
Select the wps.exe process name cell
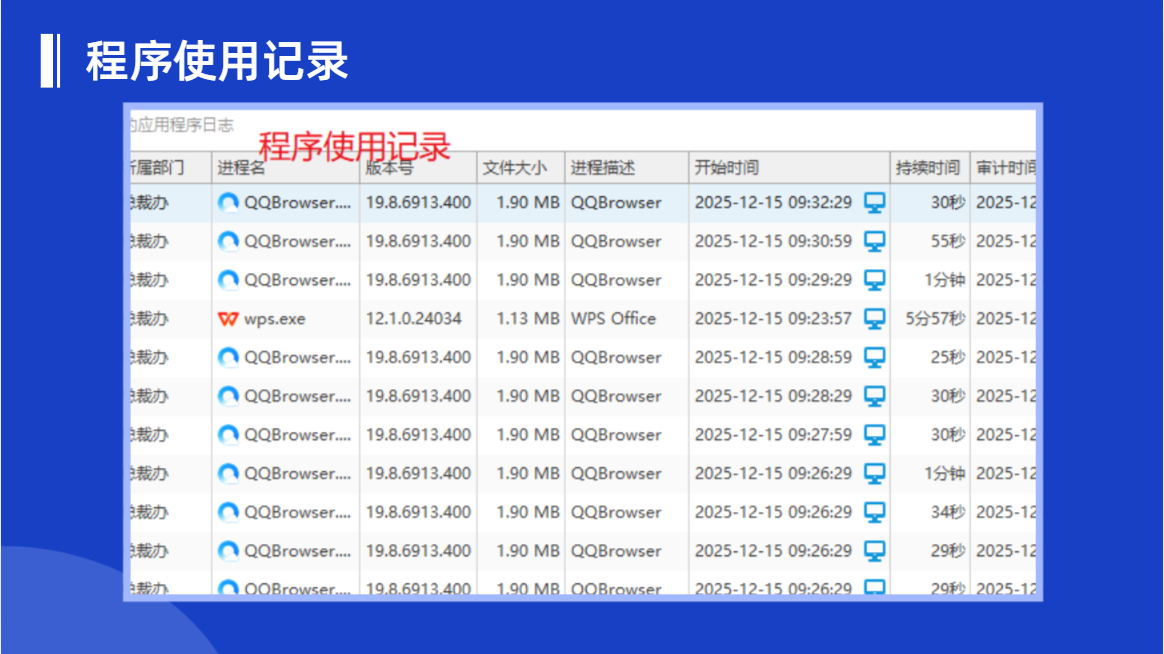coord(286,319)
